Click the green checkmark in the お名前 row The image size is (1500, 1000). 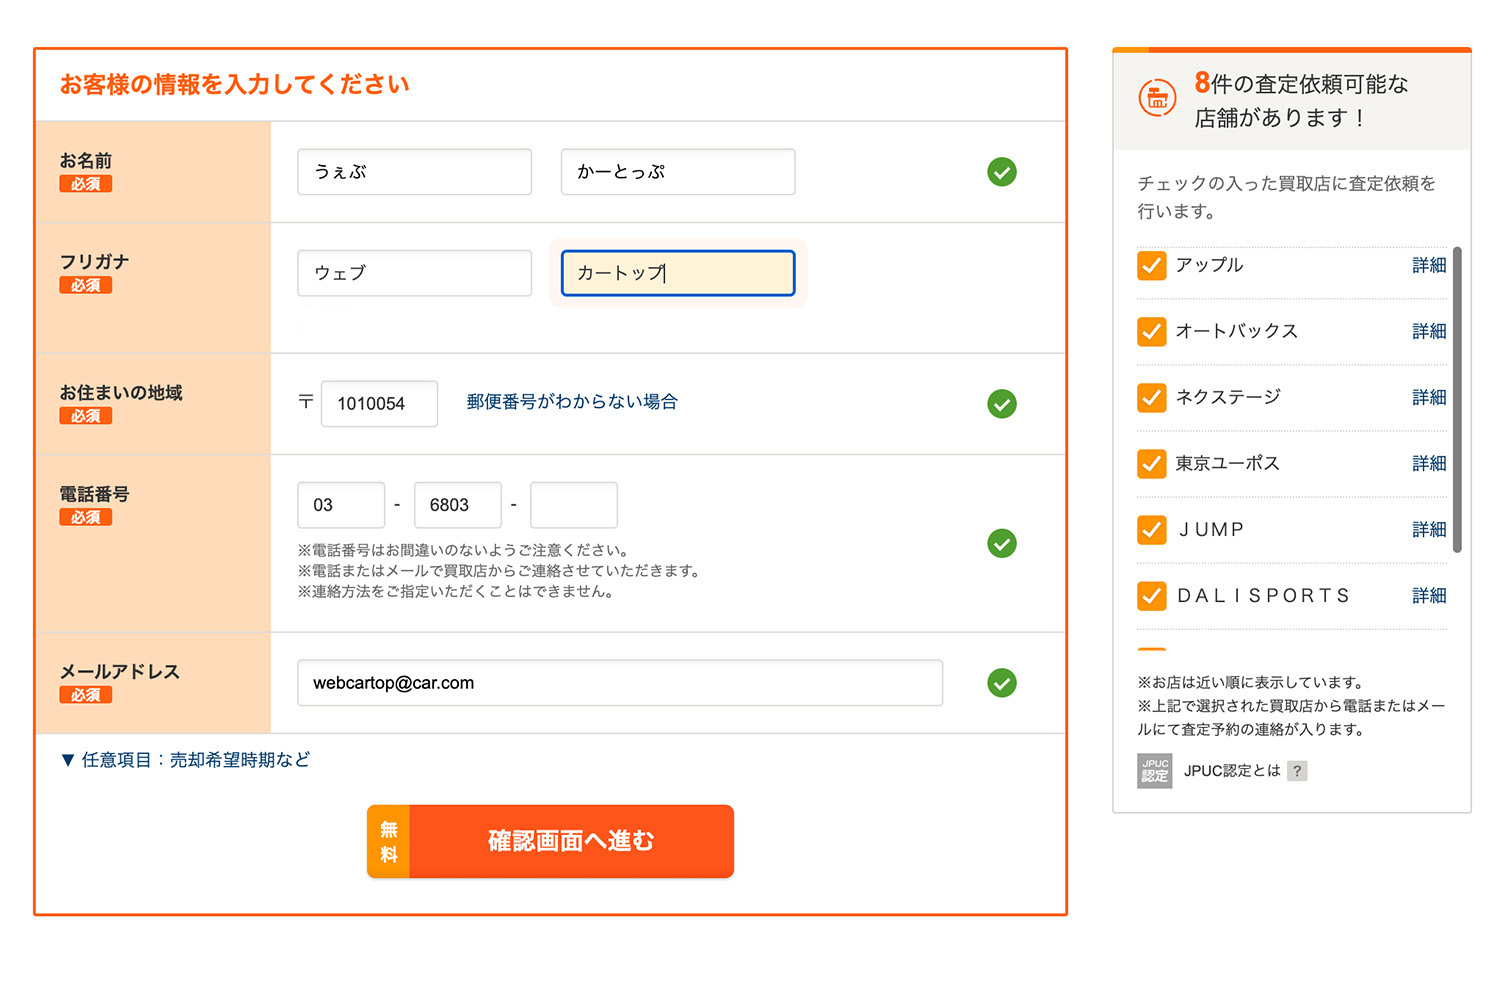point(1002,172)
